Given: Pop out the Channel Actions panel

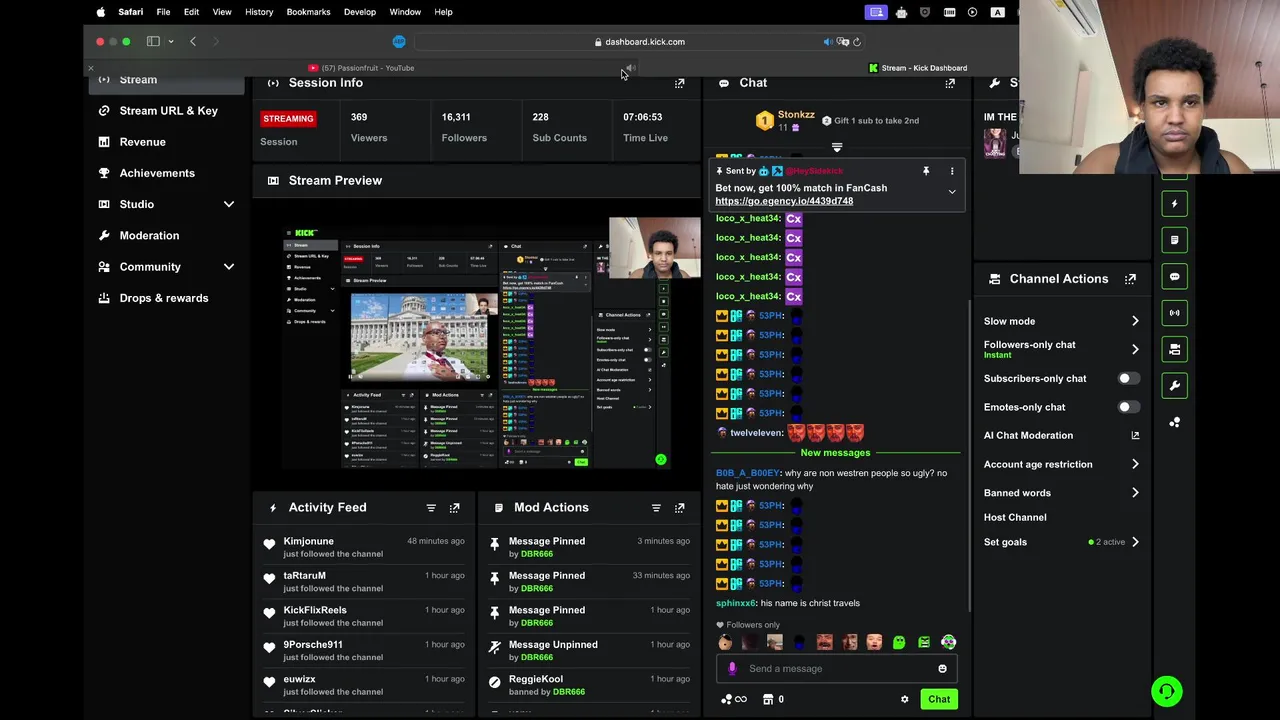Looking at the screenshot, I should (x=1130, y=279).
